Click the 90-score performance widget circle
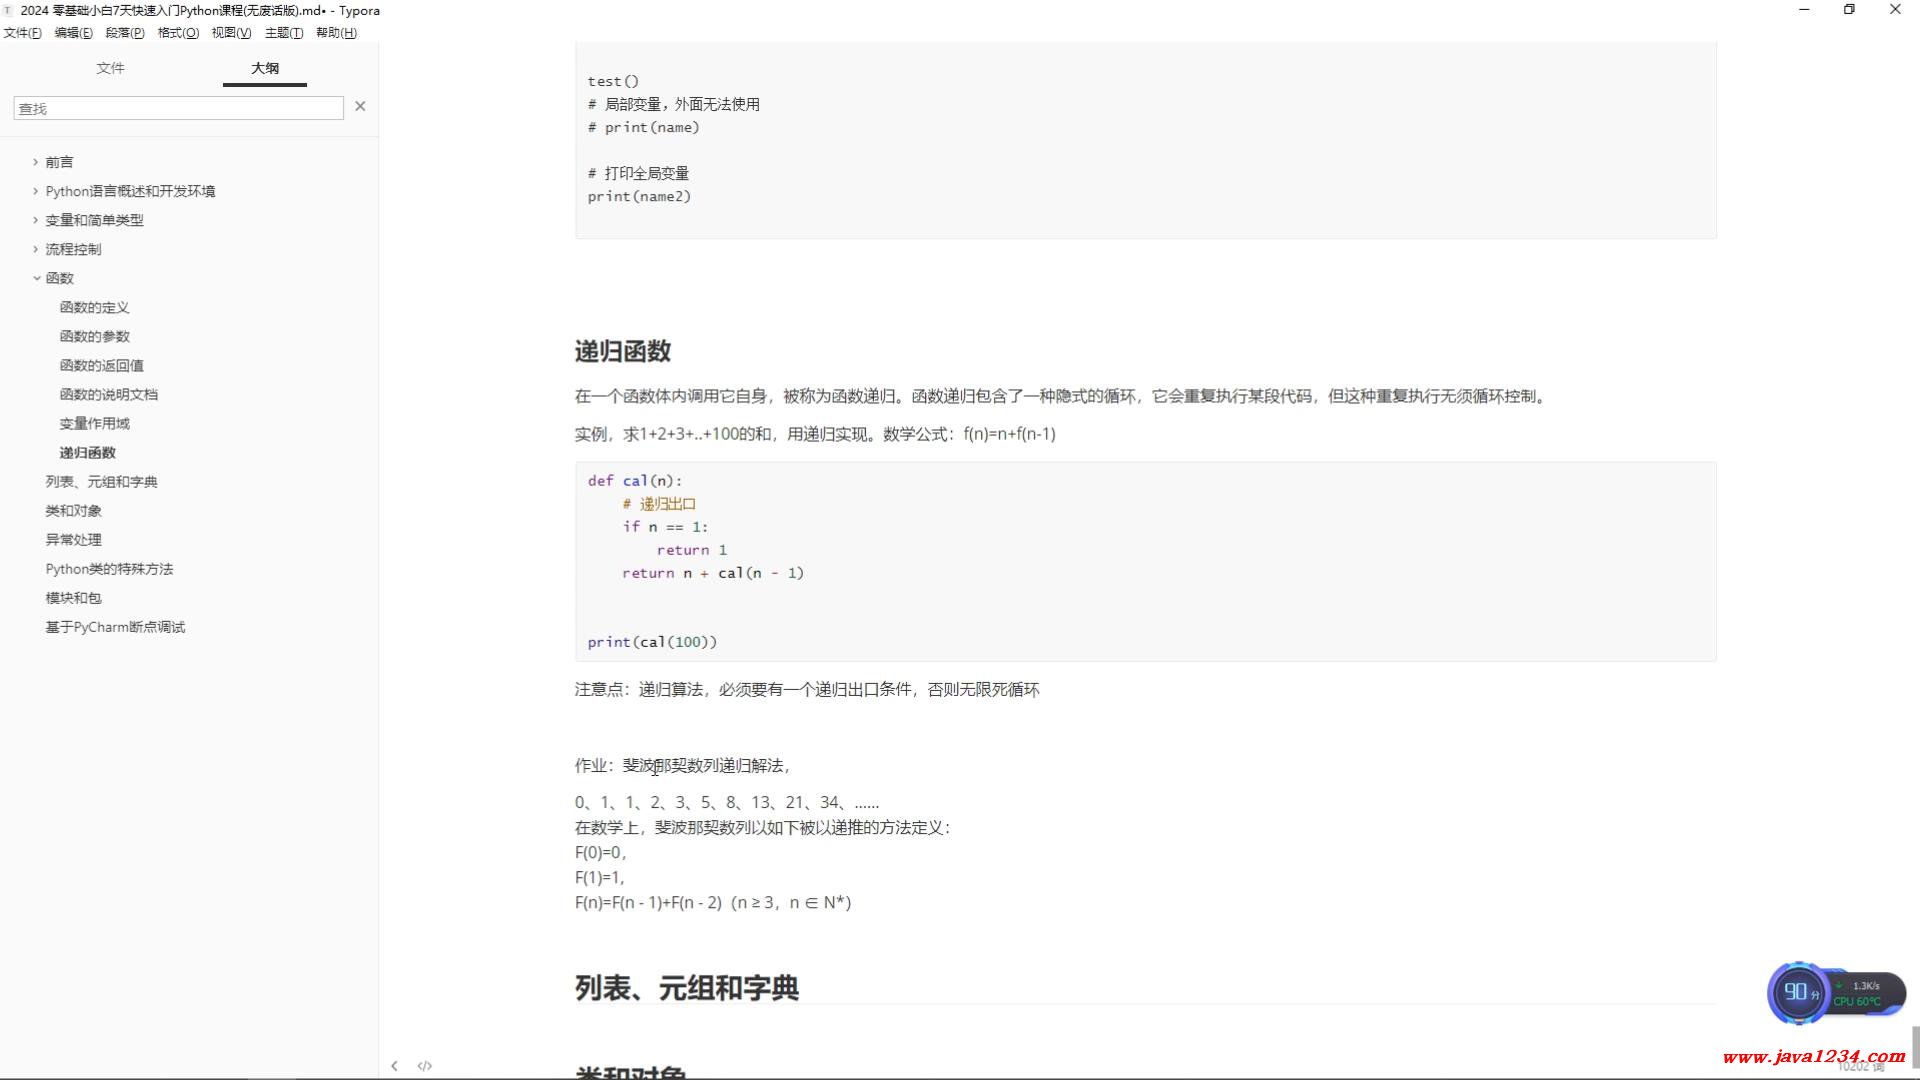The height and width of the screenshot is (1080, 1920). [x=1796, y=992]
